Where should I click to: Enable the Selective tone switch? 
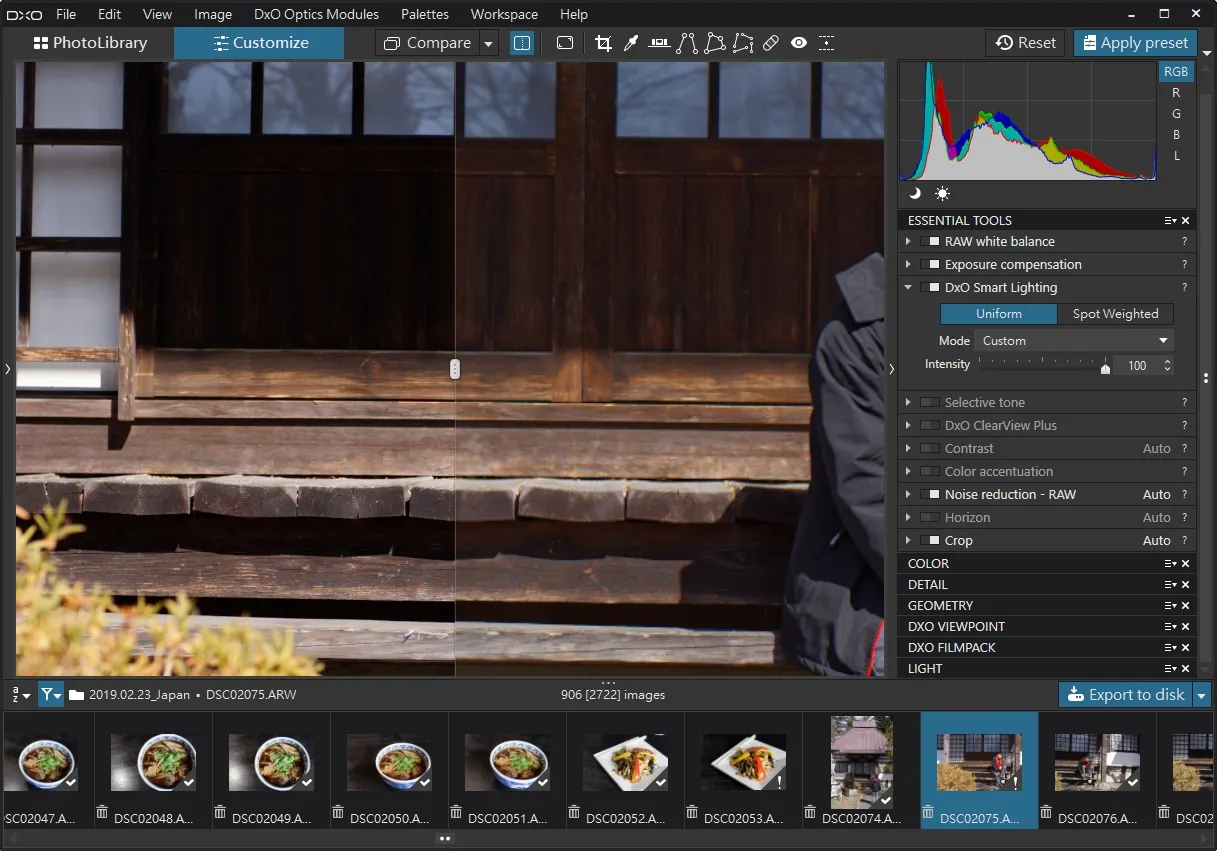pyautogui.click(x=930, y=403)
